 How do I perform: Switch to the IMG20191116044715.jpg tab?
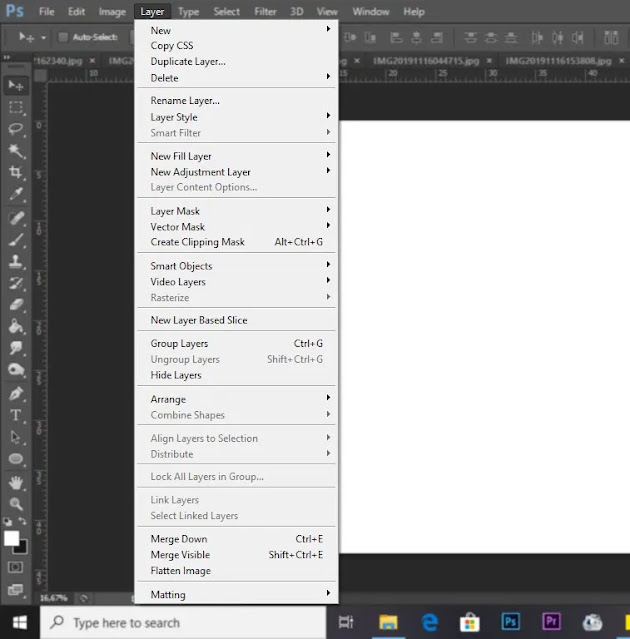[x=426, y=61]
